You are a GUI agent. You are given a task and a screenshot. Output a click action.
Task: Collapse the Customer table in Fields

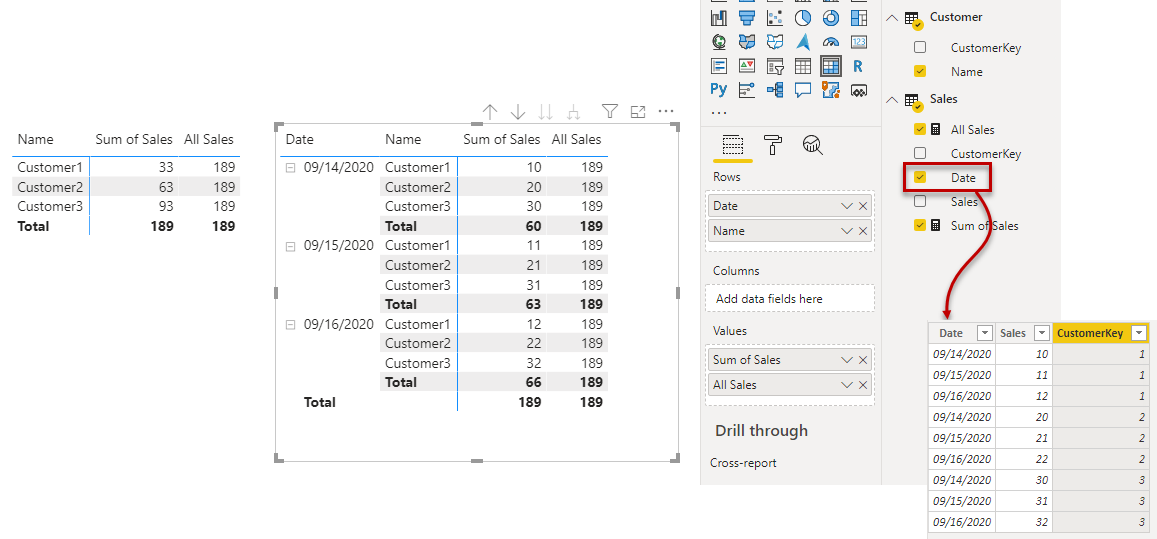(893, 18)
